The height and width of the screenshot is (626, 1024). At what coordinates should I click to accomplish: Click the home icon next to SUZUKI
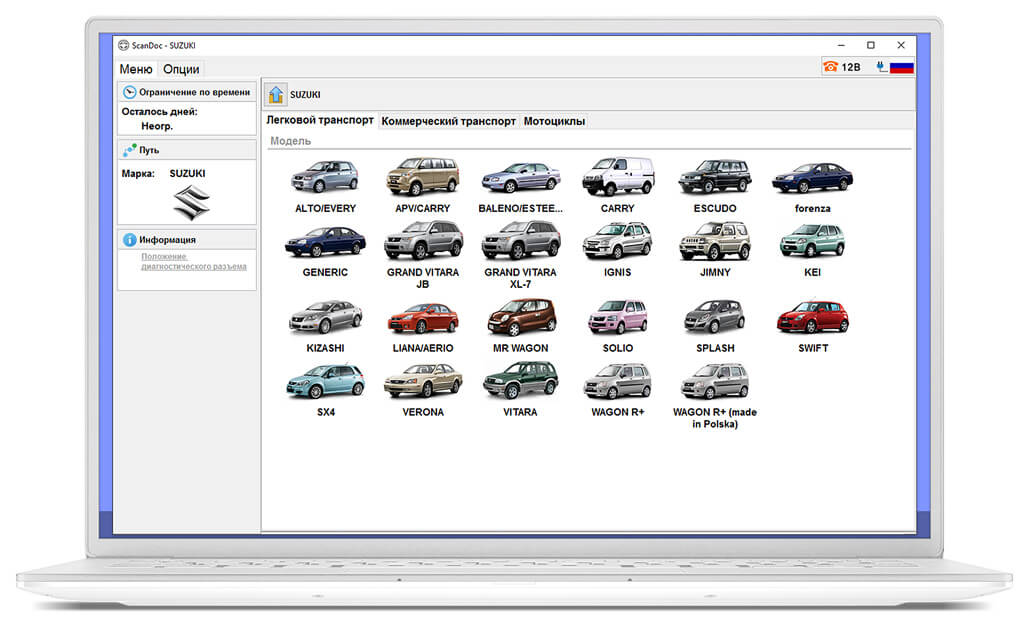click(x=276, y=95)
